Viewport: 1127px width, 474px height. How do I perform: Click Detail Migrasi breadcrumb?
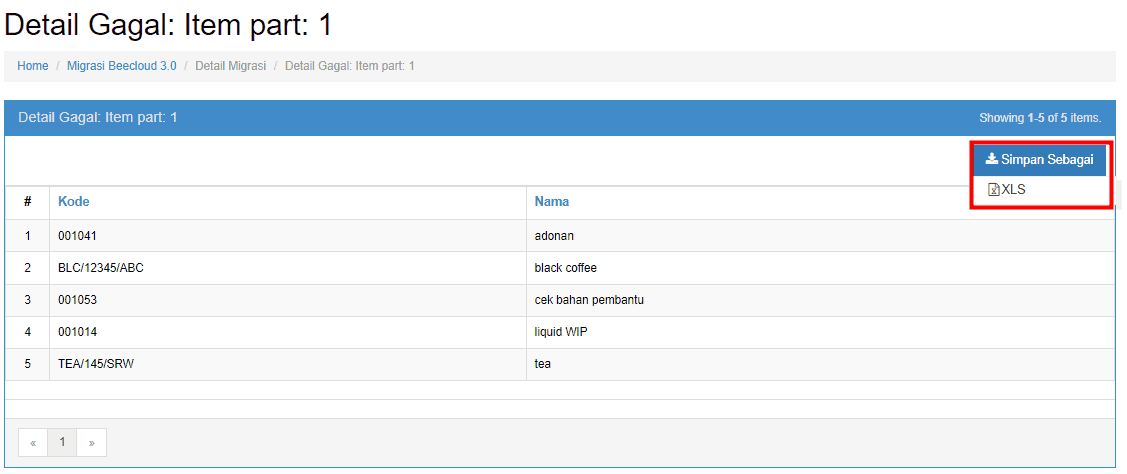pos(231,66)
